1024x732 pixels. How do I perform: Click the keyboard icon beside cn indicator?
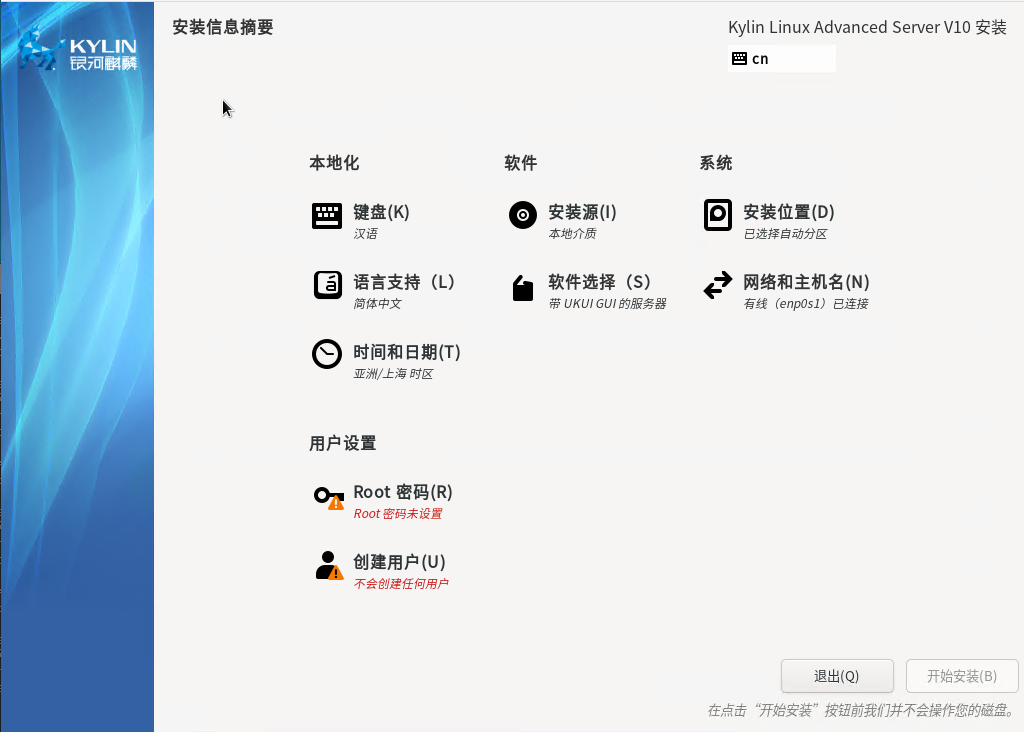(739, 59)
